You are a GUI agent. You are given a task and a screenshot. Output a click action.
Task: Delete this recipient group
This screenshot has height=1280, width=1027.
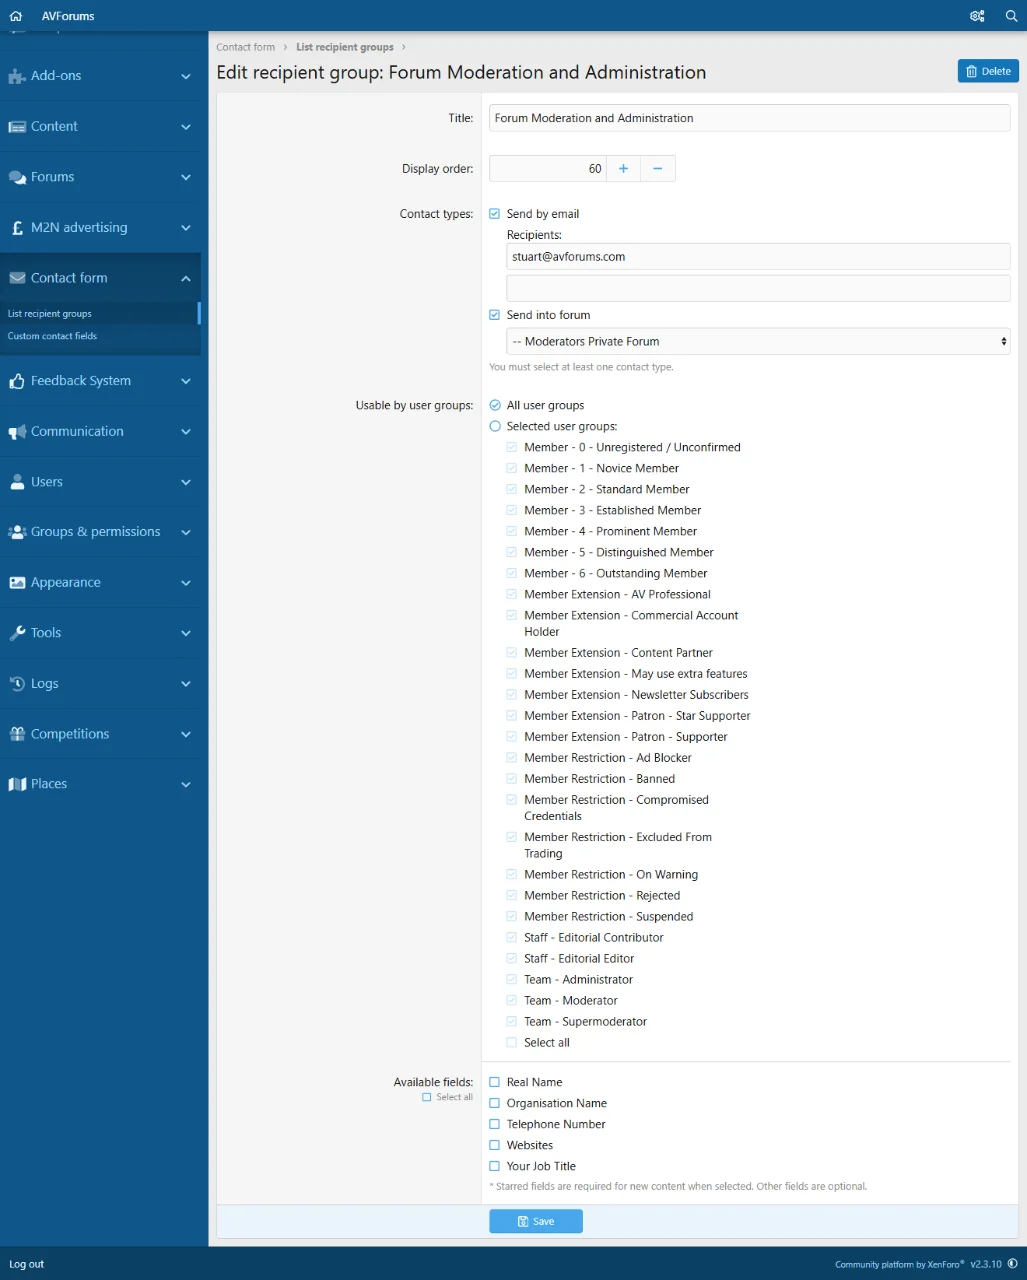(988, 71)
